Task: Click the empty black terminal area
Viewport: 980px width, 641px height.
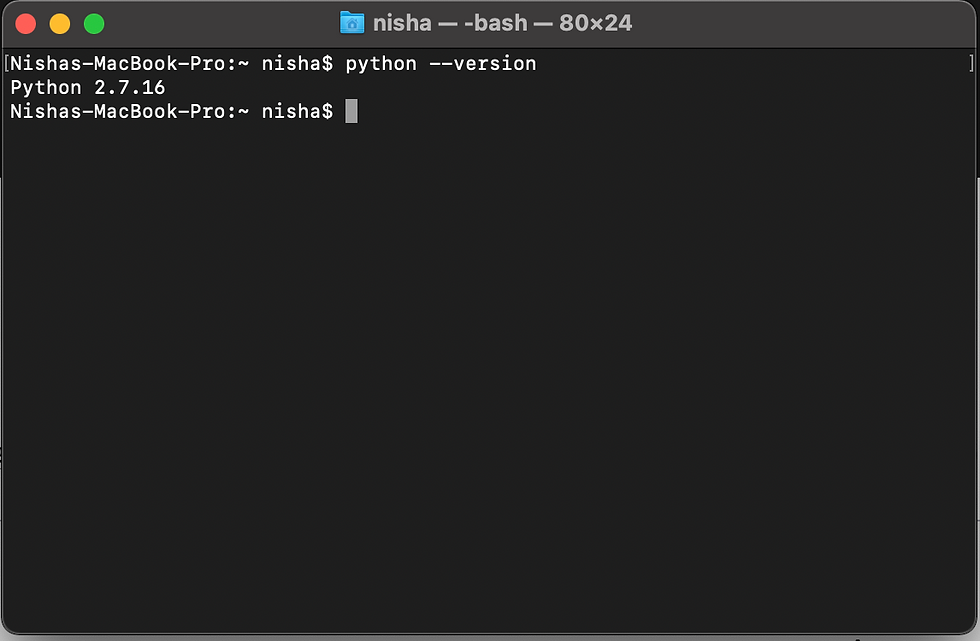Action: (490, 375)
